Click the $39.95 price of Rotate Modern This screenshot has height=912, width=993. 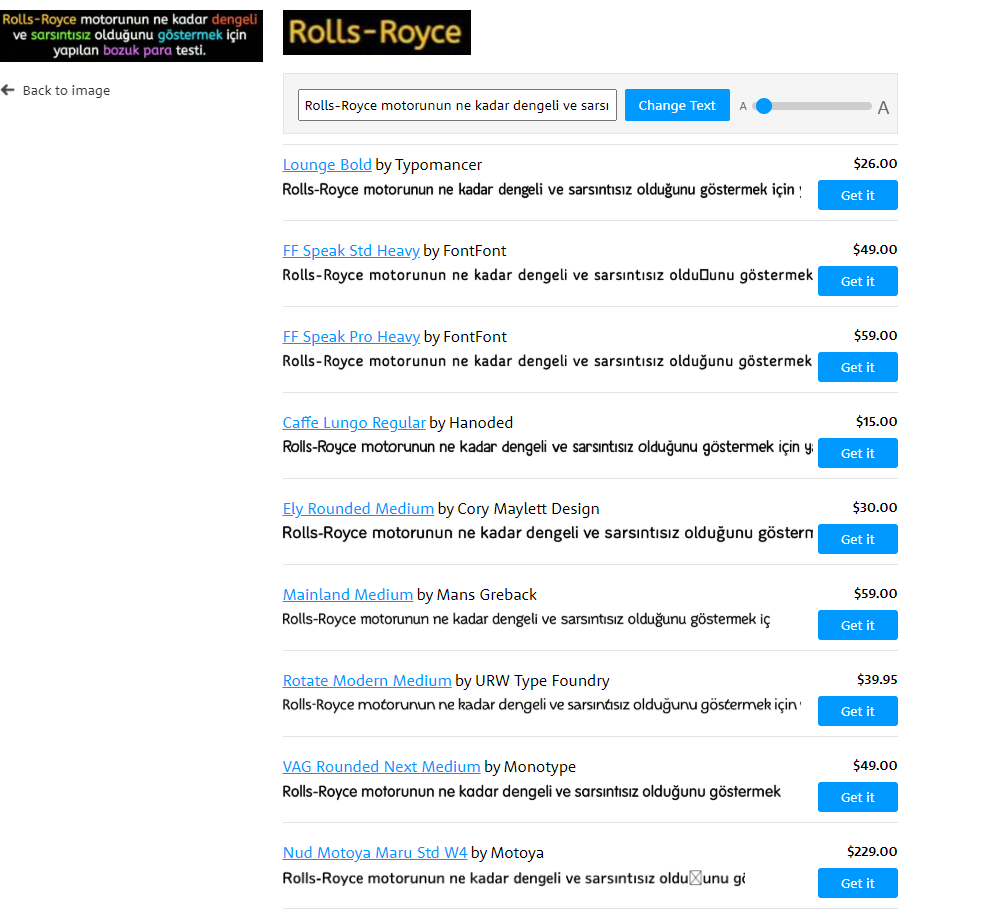[x=877, y=680]
